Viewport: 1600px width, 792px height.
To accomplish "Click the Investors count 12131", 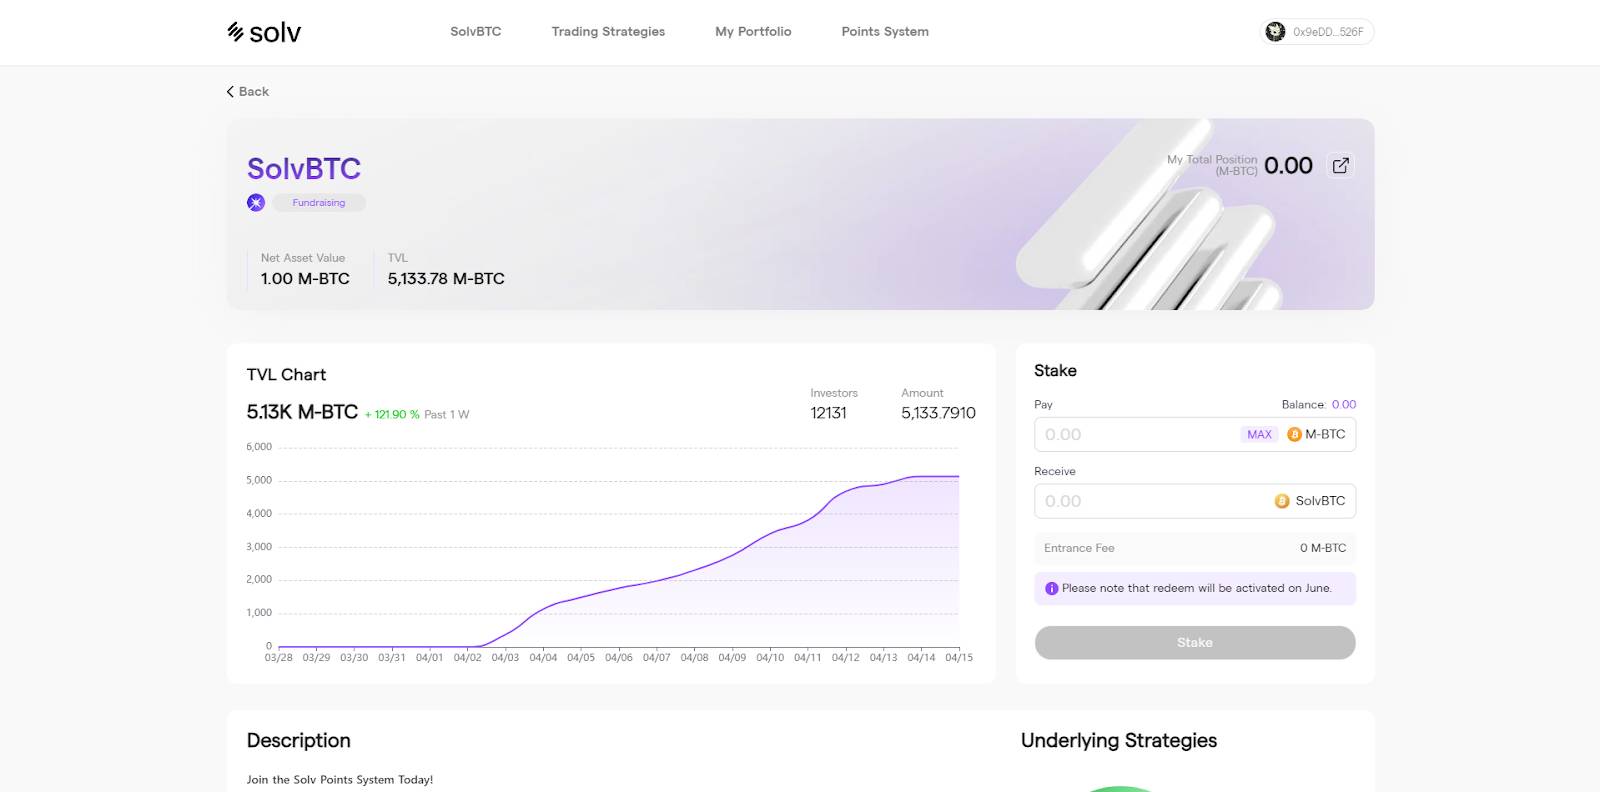I will tap(828, 413).
